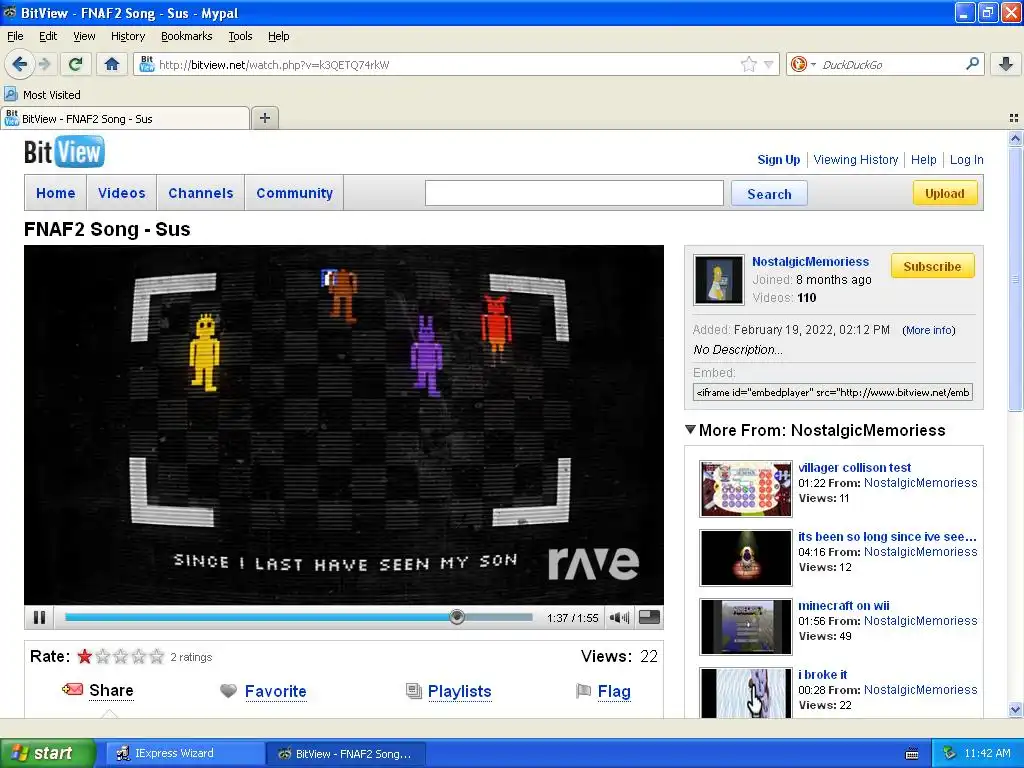1024x768 pixels.
Task: Expand description via More info link
Action: [x=928, y=330]
